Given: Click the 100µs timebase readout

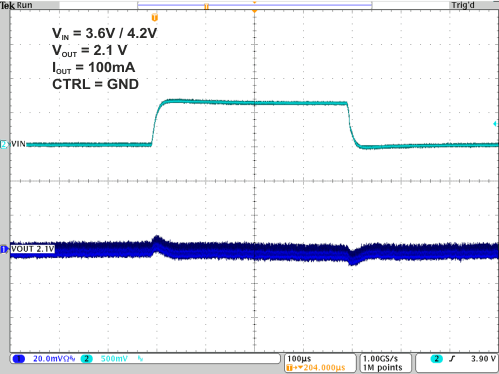Looking at the screenshot, I should point(299,359).
